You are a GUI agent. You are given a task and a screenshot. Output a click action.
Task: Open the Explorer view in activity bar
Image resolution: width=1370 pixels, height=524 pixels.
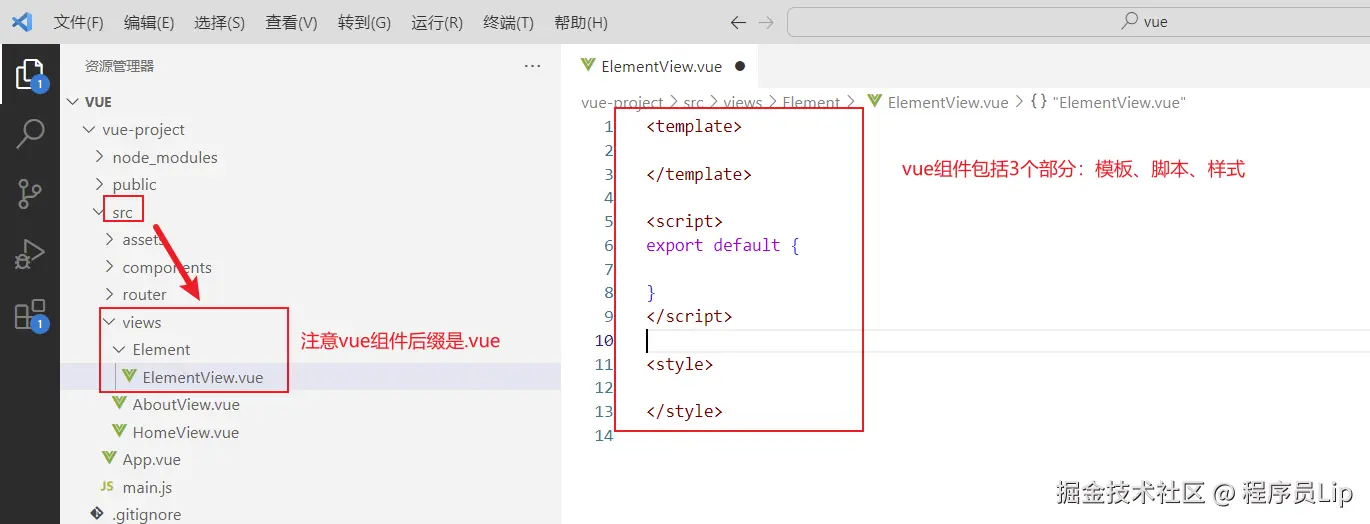pyautogui.click(x=30, y=75)
